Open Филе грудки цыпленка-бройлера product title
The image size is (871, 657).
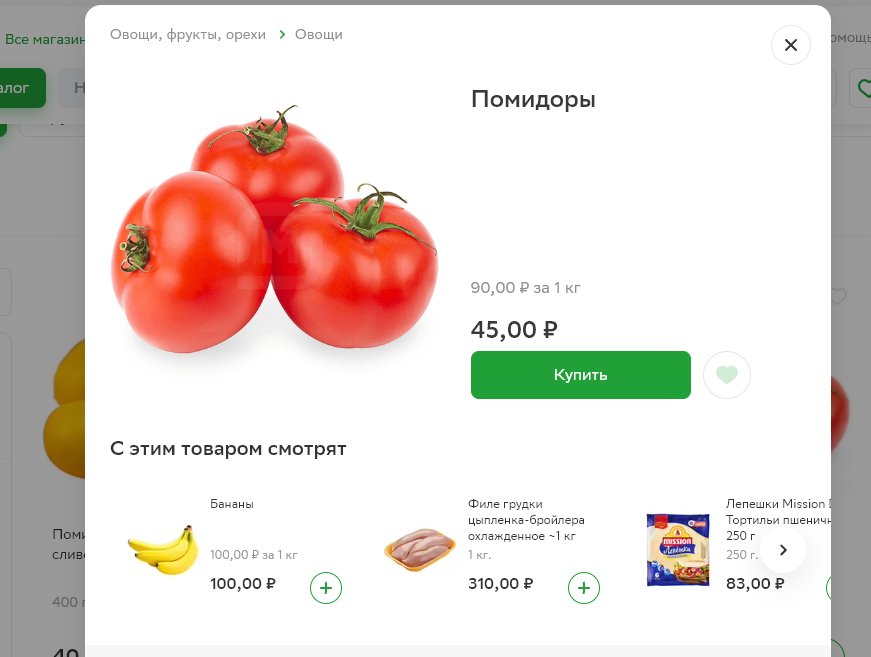pyautogui.click(x=526, y=520)
